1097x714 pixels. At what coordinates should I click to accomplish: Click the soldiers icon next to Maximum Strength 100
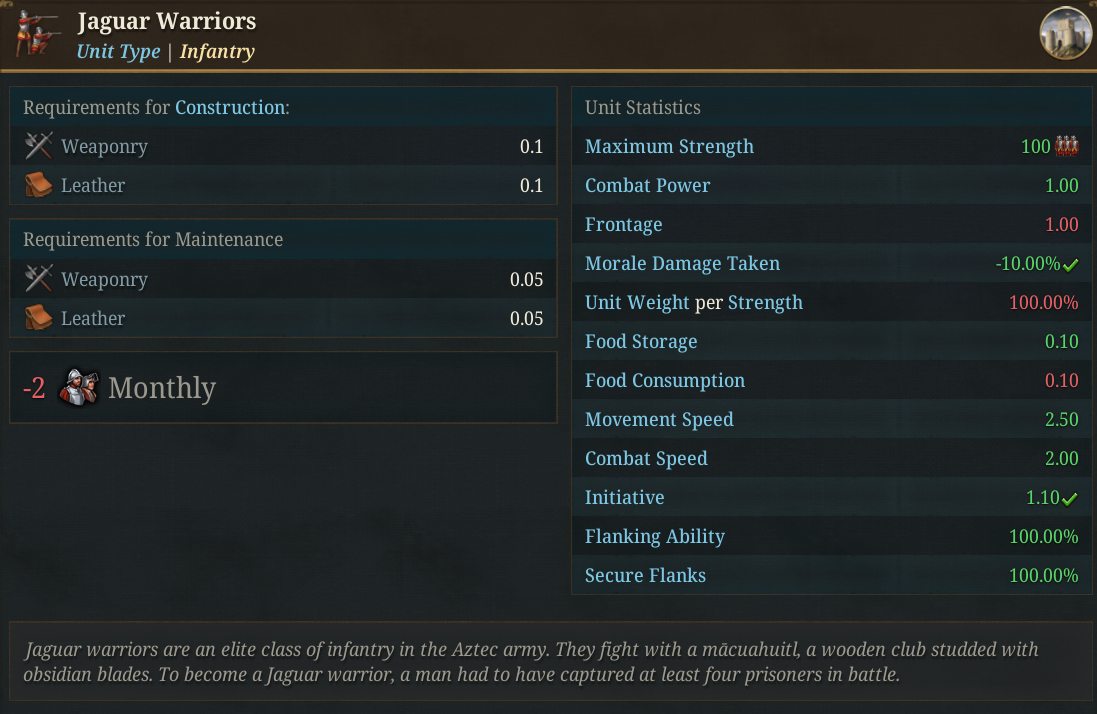click(1067, 146)
